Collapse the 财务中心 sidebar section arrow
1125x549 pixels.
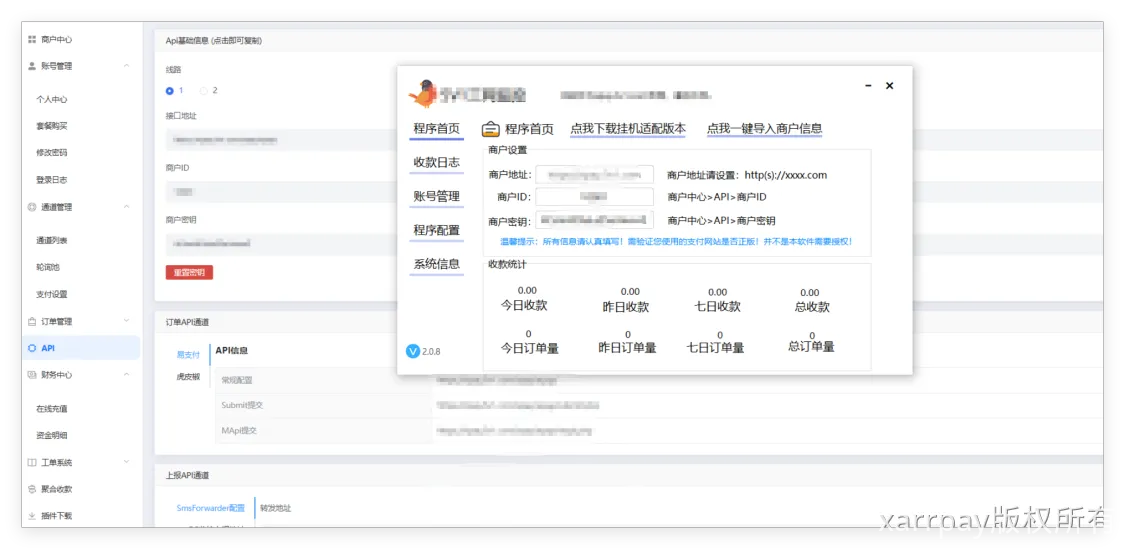pyautogui.click(x=126, y=375)
